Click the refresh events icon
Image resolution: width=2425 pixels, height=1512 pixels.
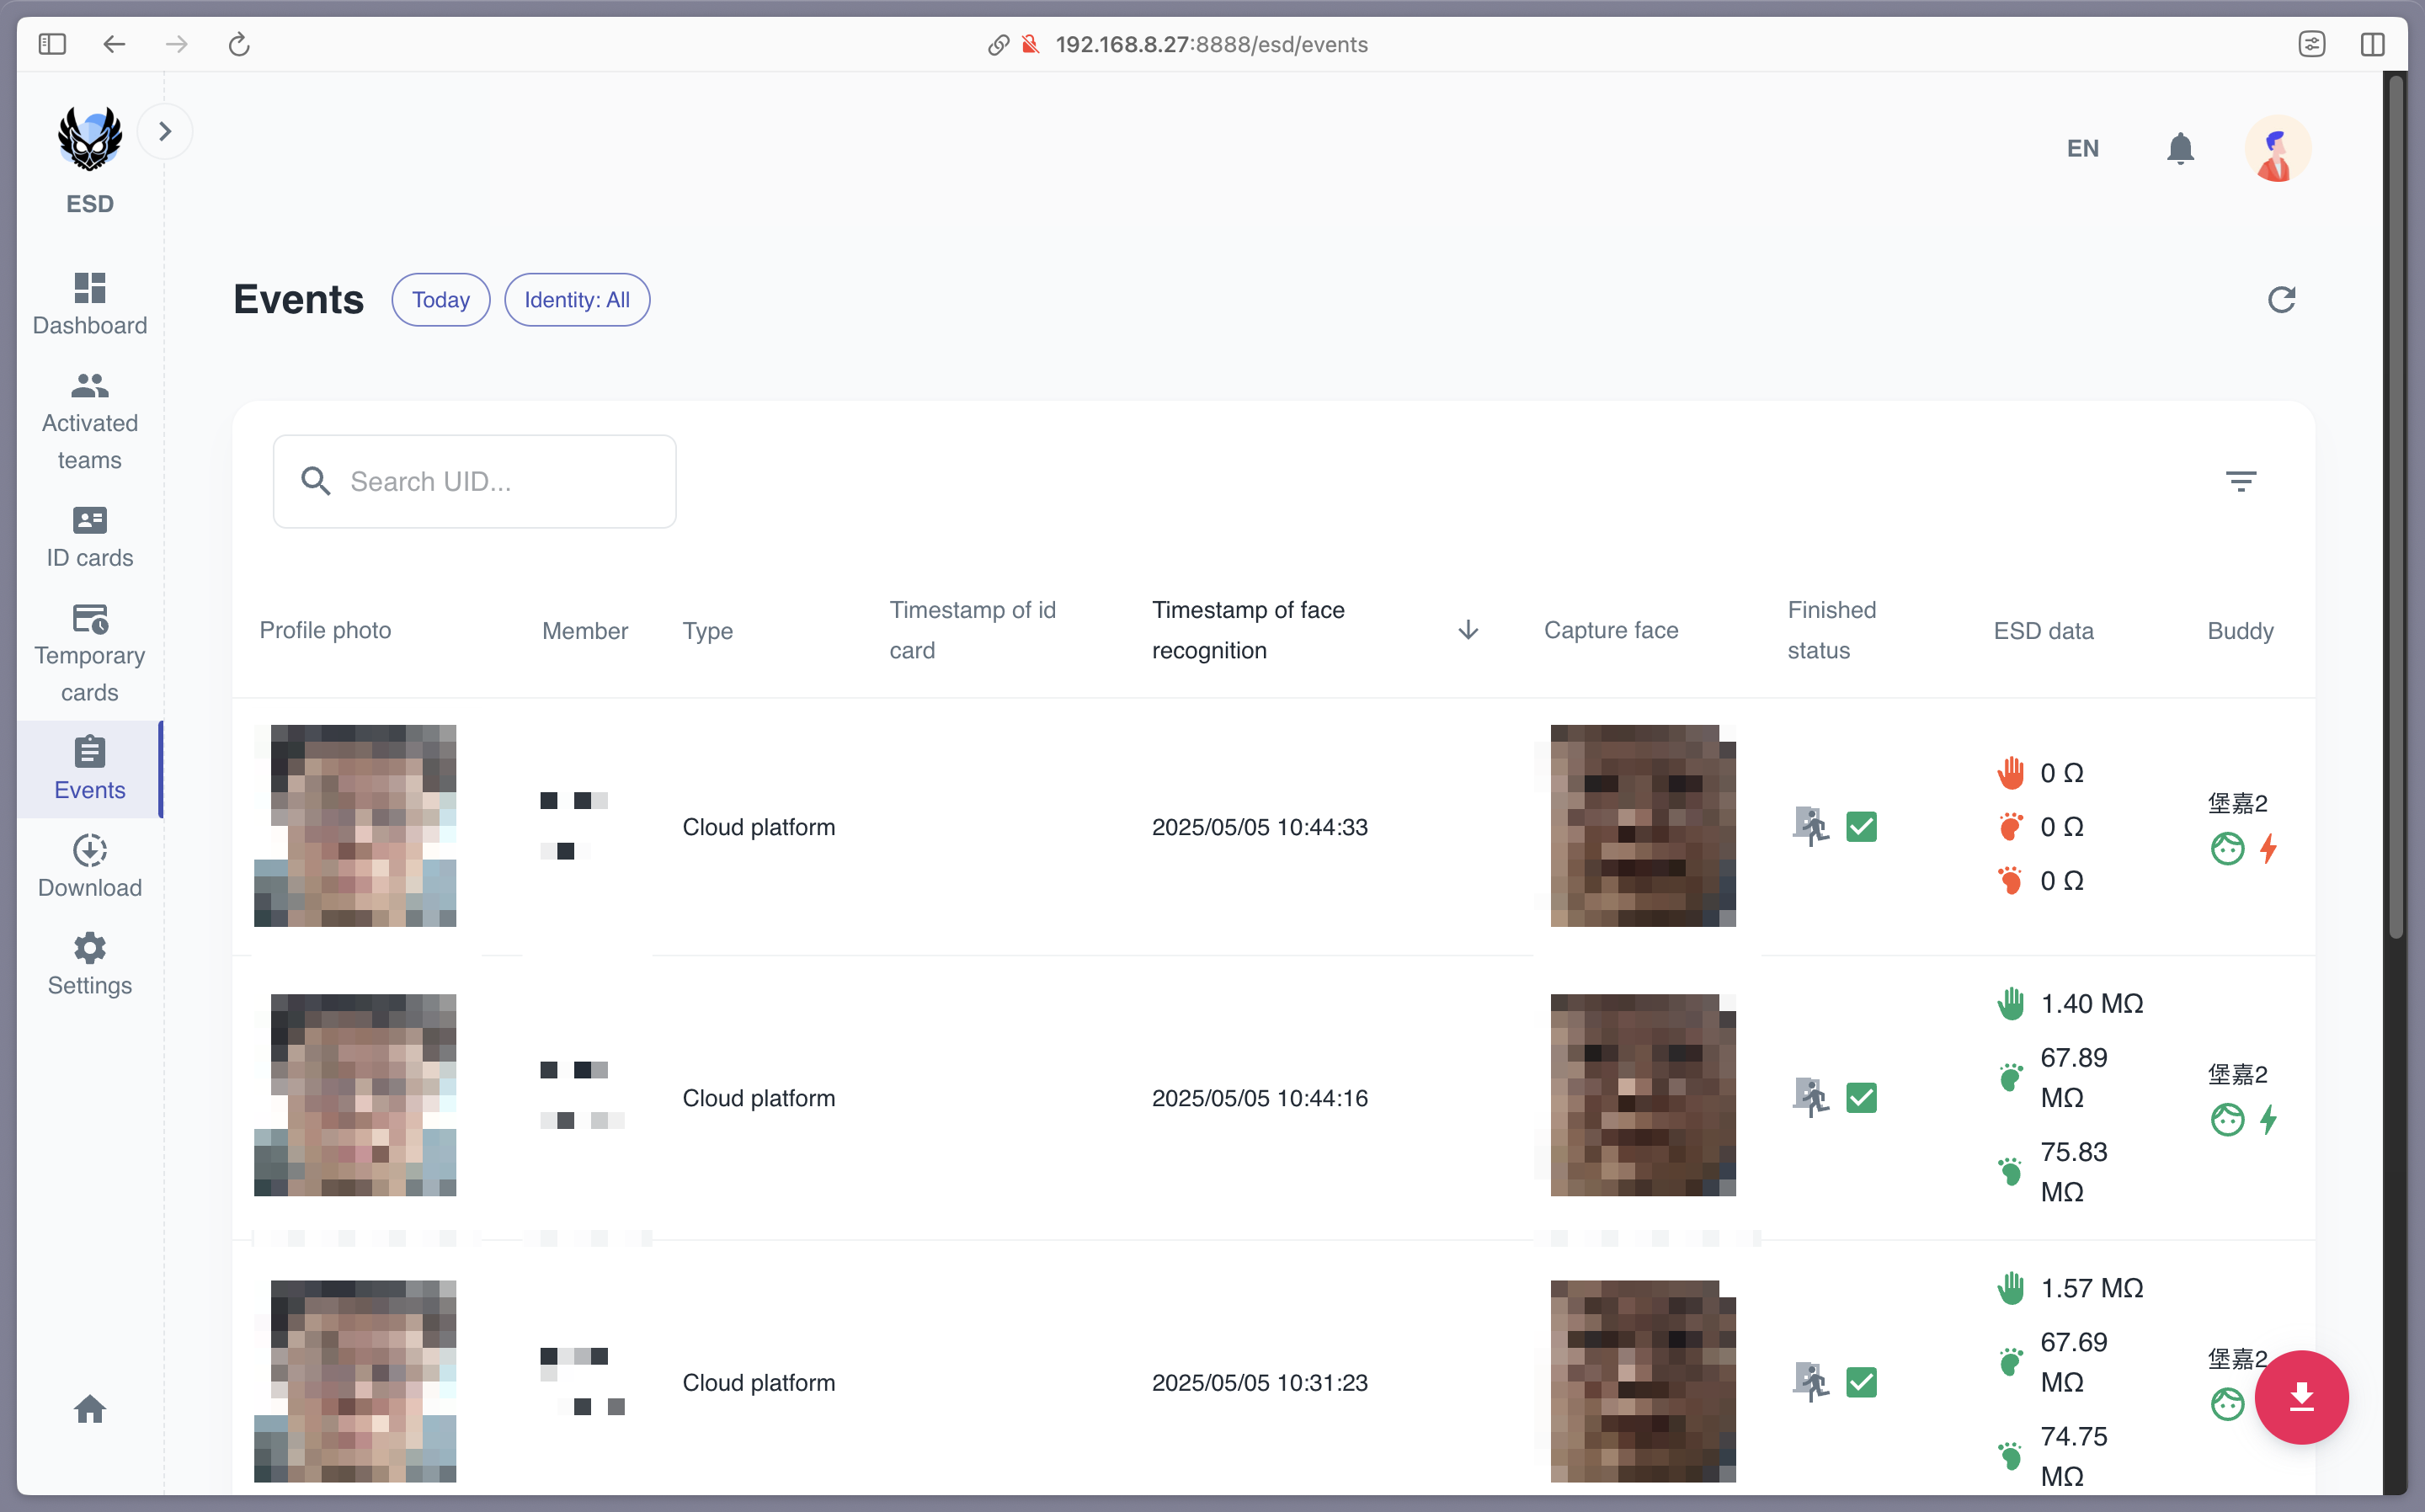click(2281, 300)
